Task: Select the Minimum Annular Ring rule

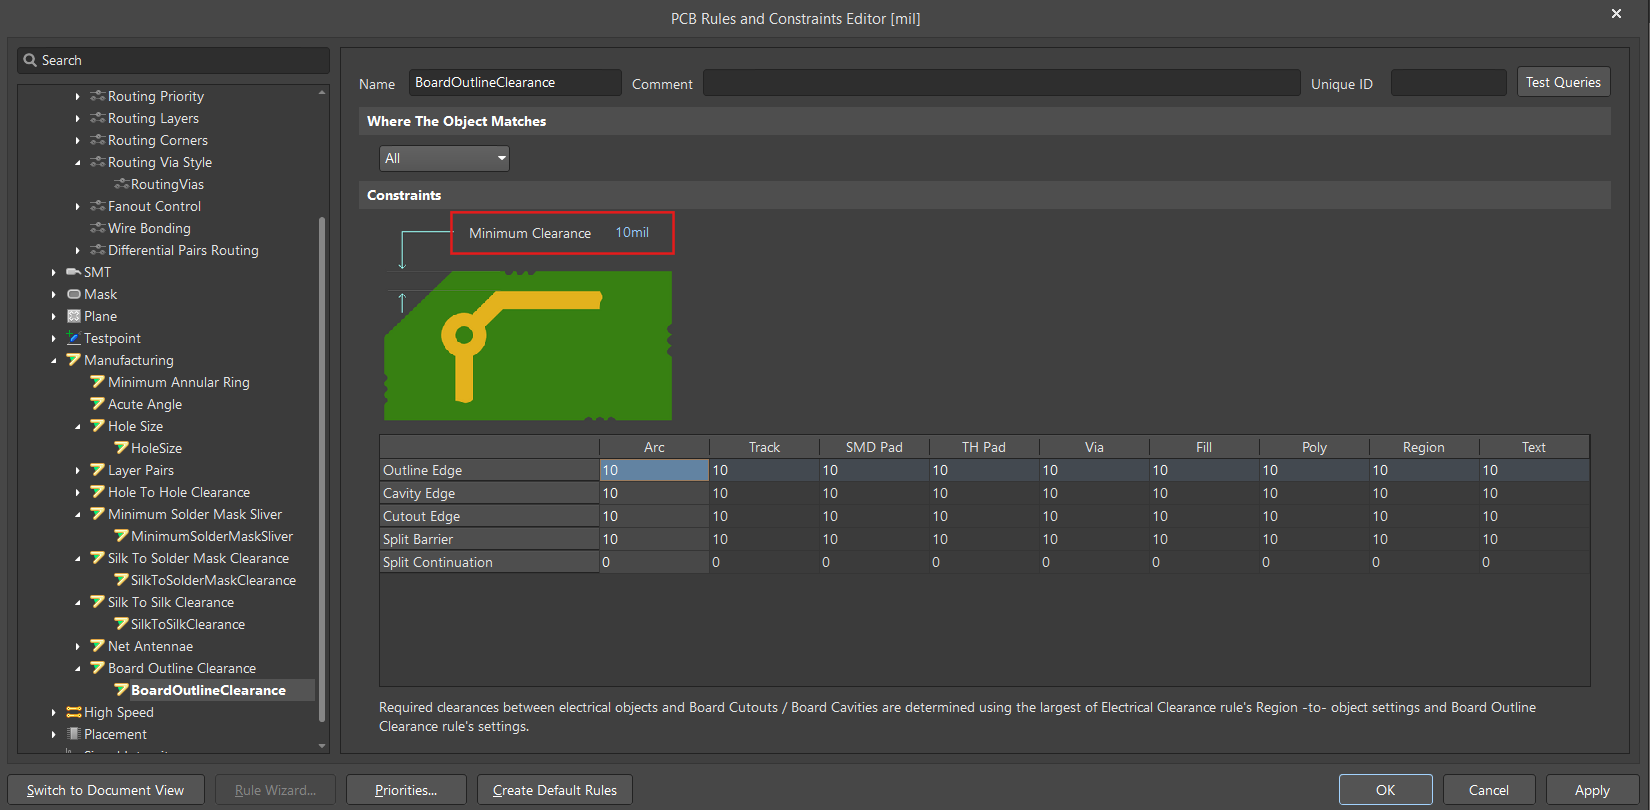Action: tap(178, 382)
